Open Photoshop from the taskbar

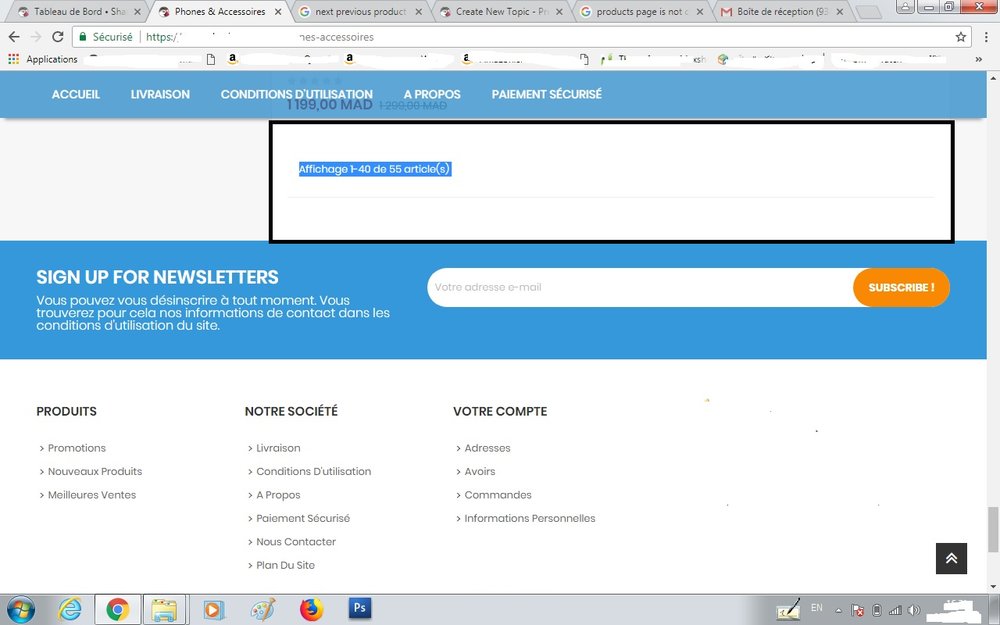coord(360,608)
